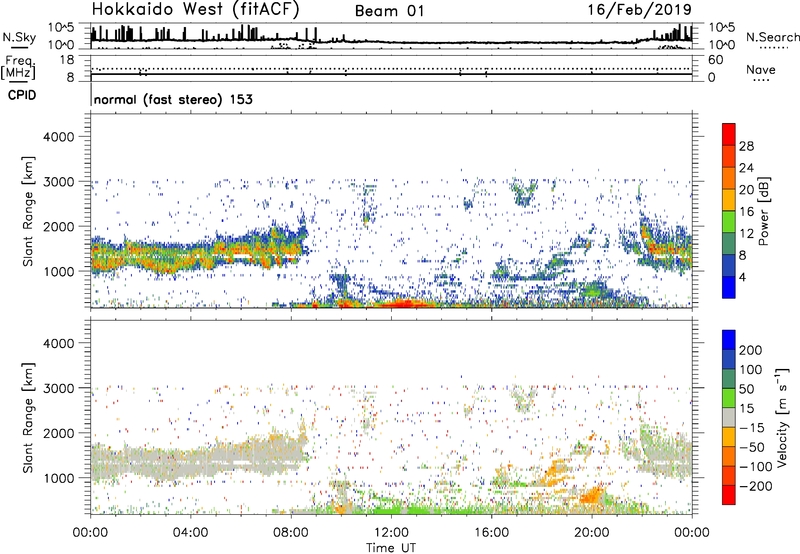Click the 'N.Search' legend label

(x=772, y=37)
